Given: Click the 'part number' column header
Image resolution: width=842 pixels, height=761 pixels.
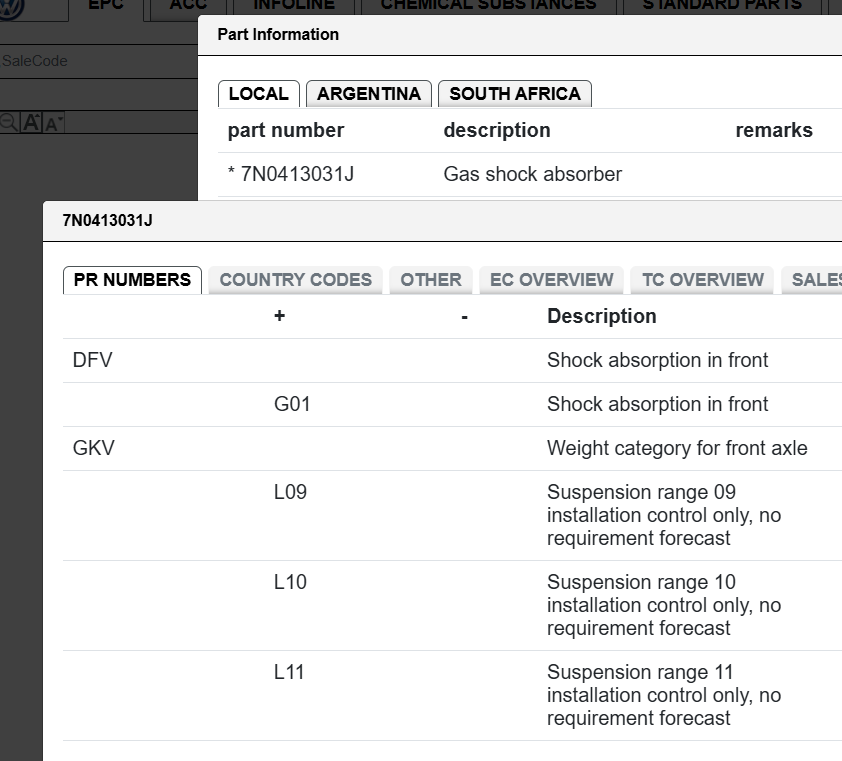Looking at the screenshot, I should [x=286, y=131].
